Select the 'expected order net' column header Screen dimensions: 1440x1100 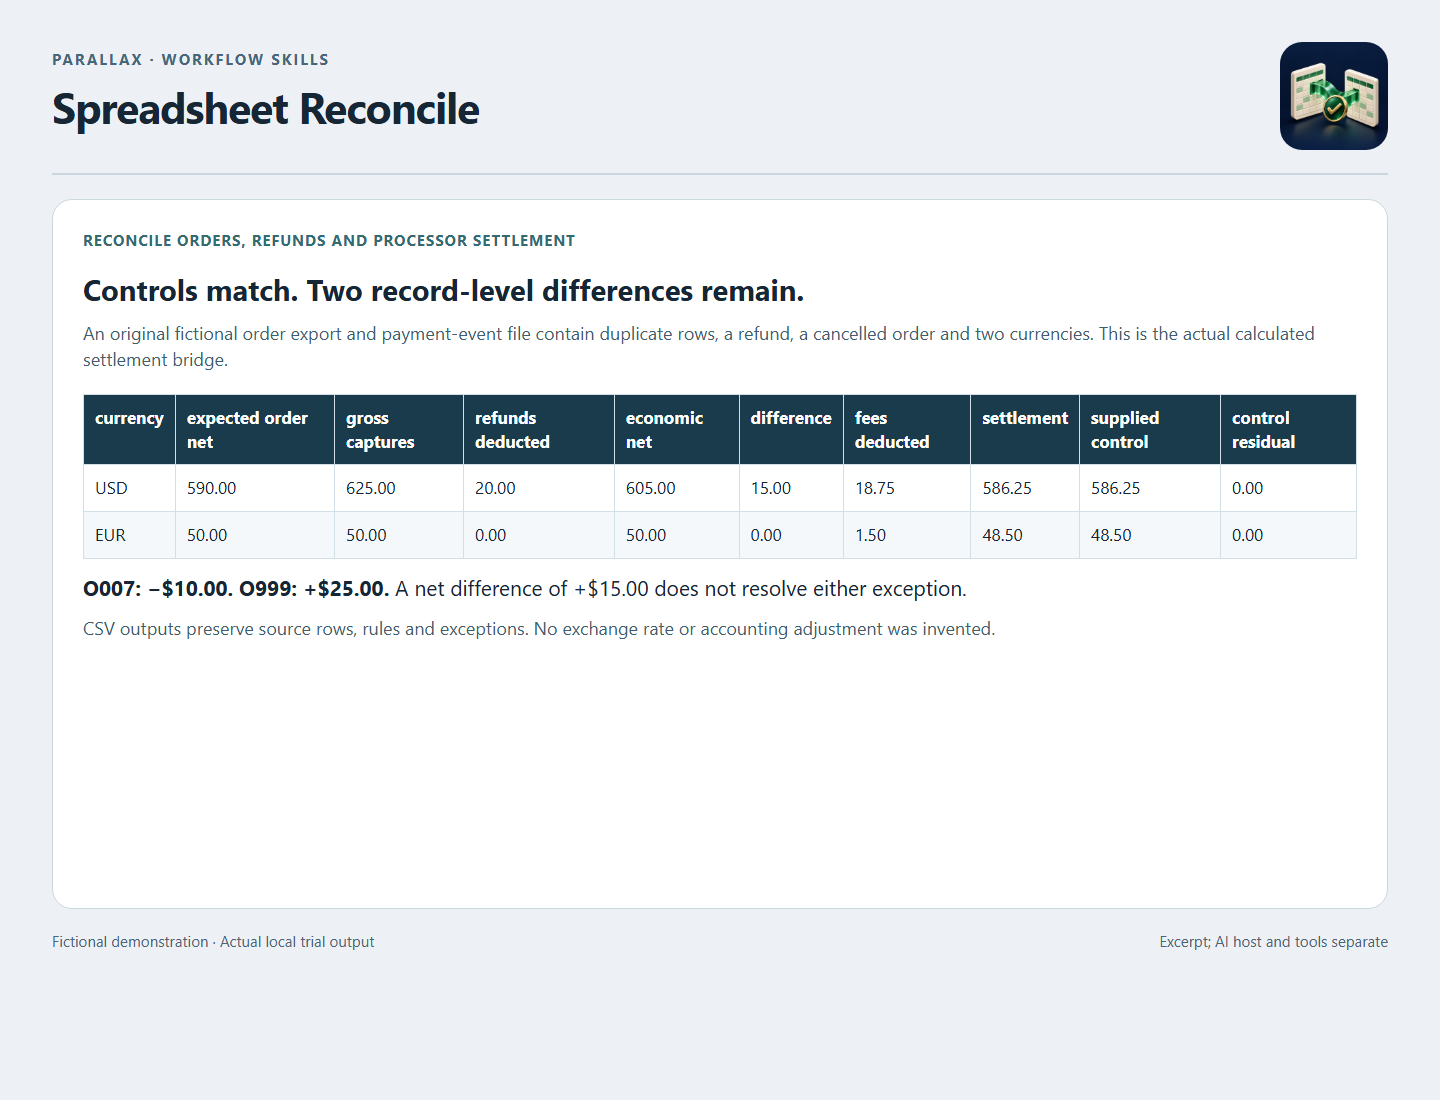tap(255, 430)
